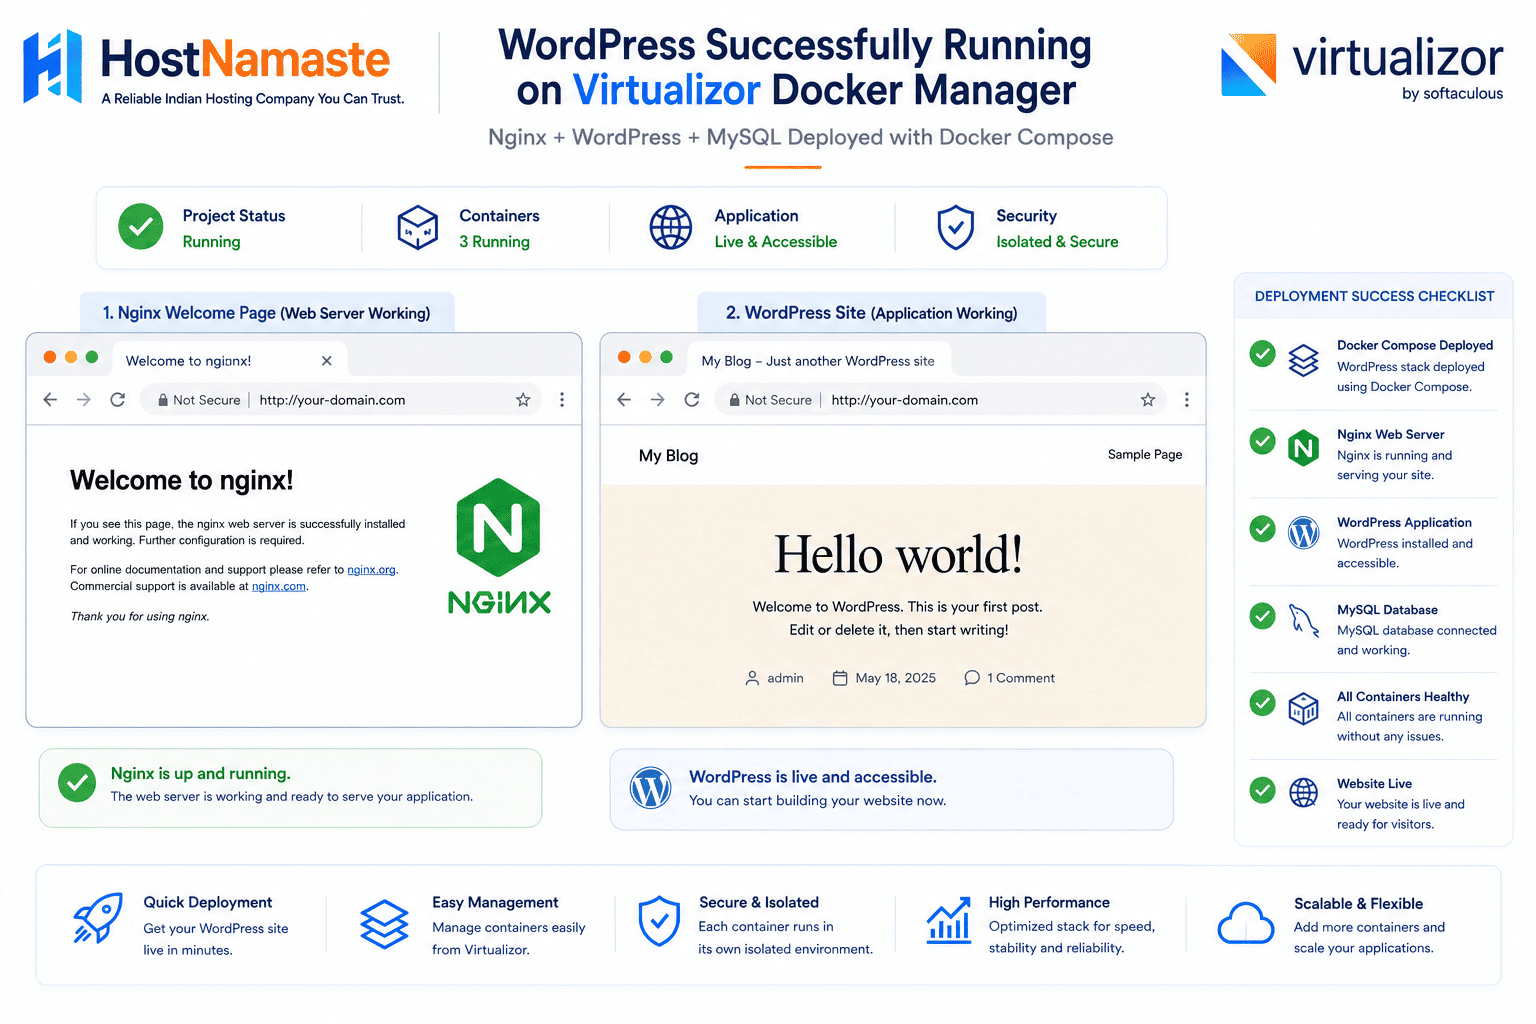Click the WordPress Application green check
Image resolution: width=1536 pixels, height=1024 pixels.
pos(1263,529)
